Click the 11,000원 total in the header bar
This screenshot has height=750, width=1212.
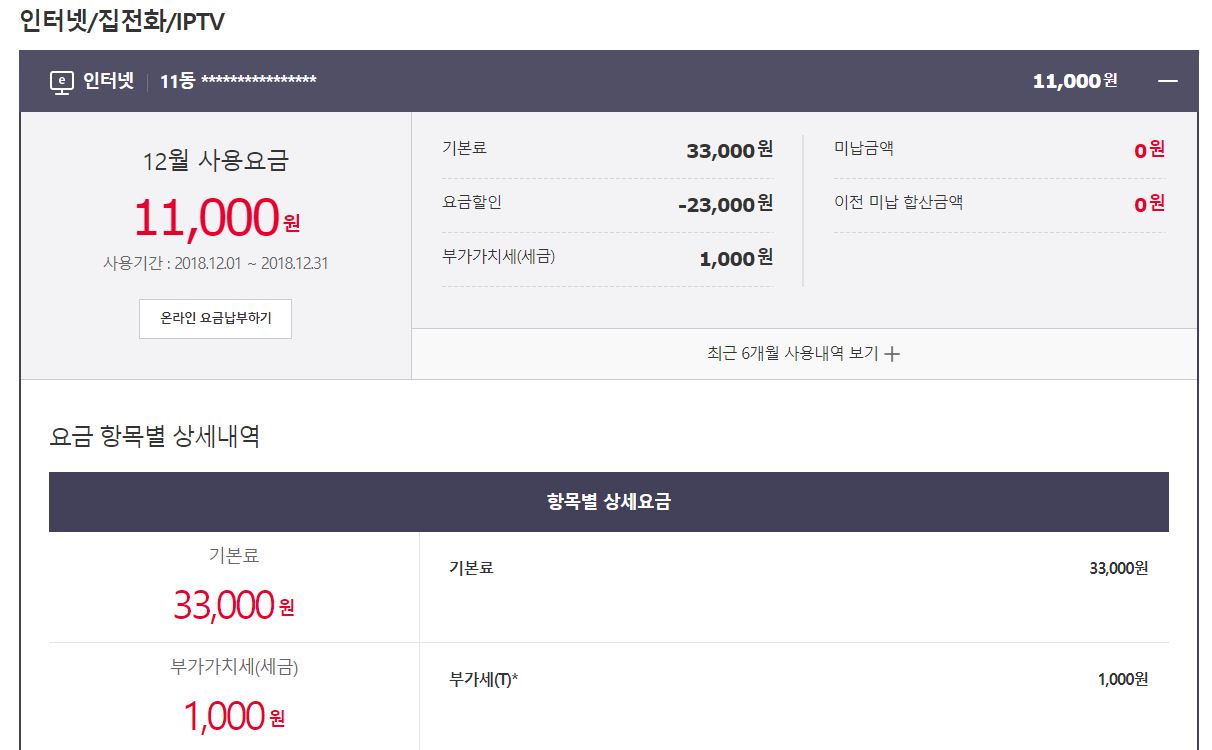pos(1074,81)
